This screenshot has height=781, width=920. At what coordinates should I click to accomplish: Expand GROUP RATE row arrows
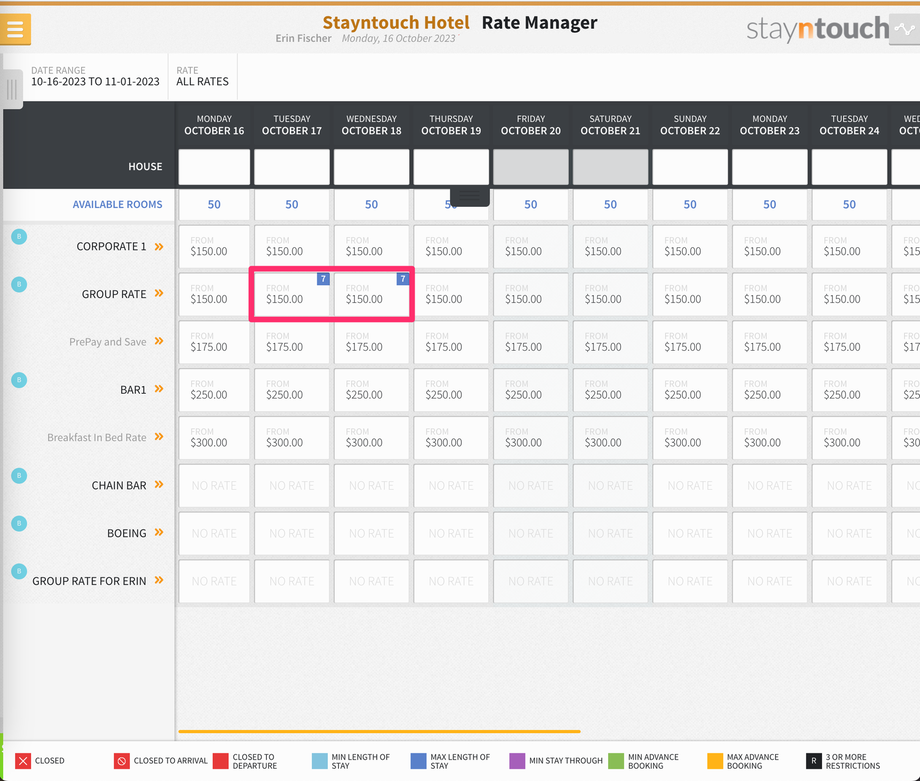159,293
